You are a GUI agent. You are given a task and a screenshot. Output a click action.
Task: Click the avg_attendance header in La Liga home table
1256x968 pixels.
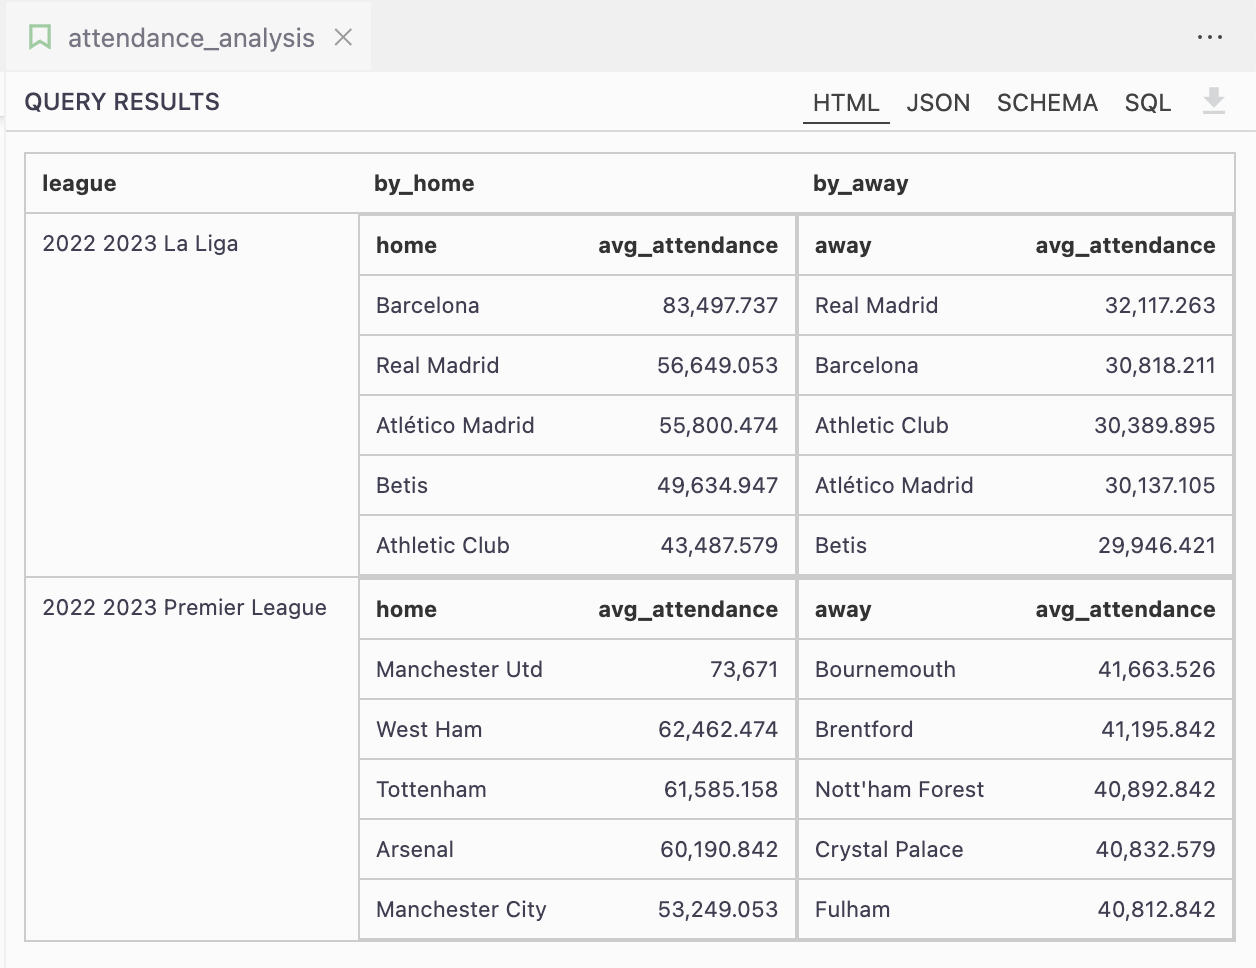click(x=688, y=245)
